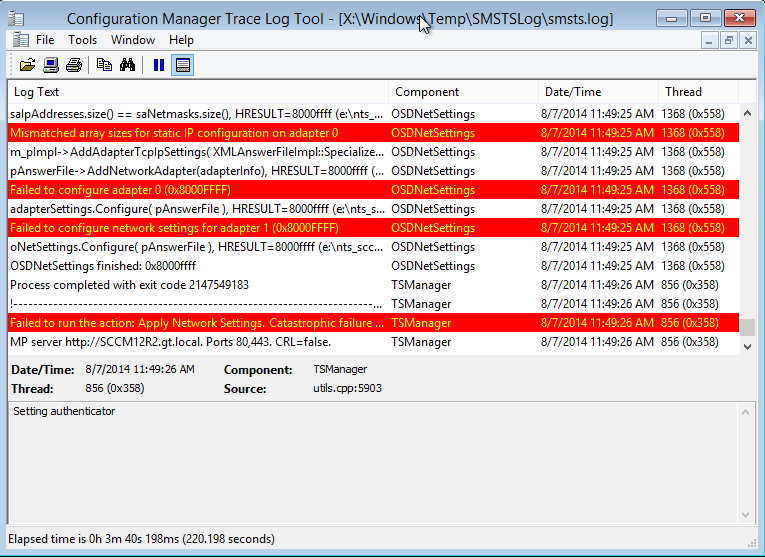This screenshot has width=765, height=558.
Task: Select the dashed separator line log row
Action: coord(374,304)
